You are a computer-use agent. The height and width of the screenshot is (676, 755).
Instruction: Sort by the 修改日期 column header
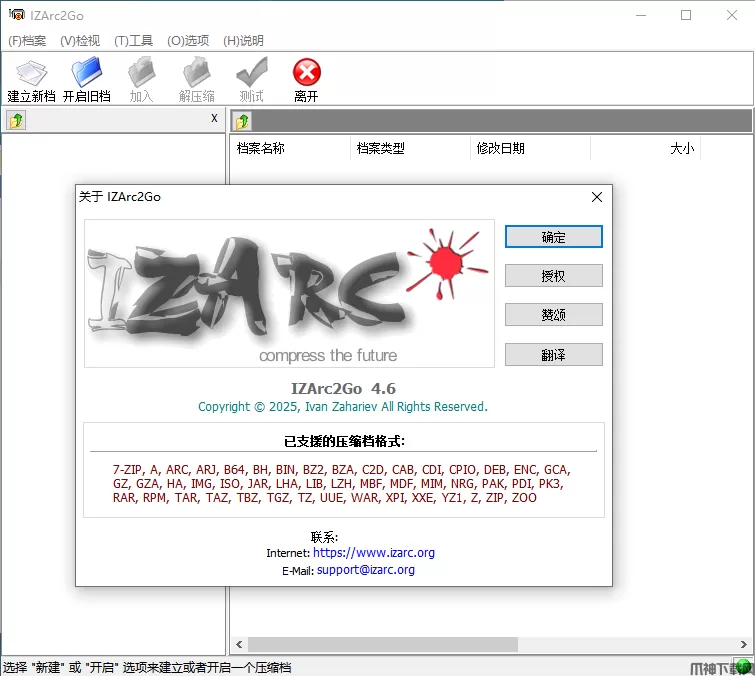tap(530, 148)
